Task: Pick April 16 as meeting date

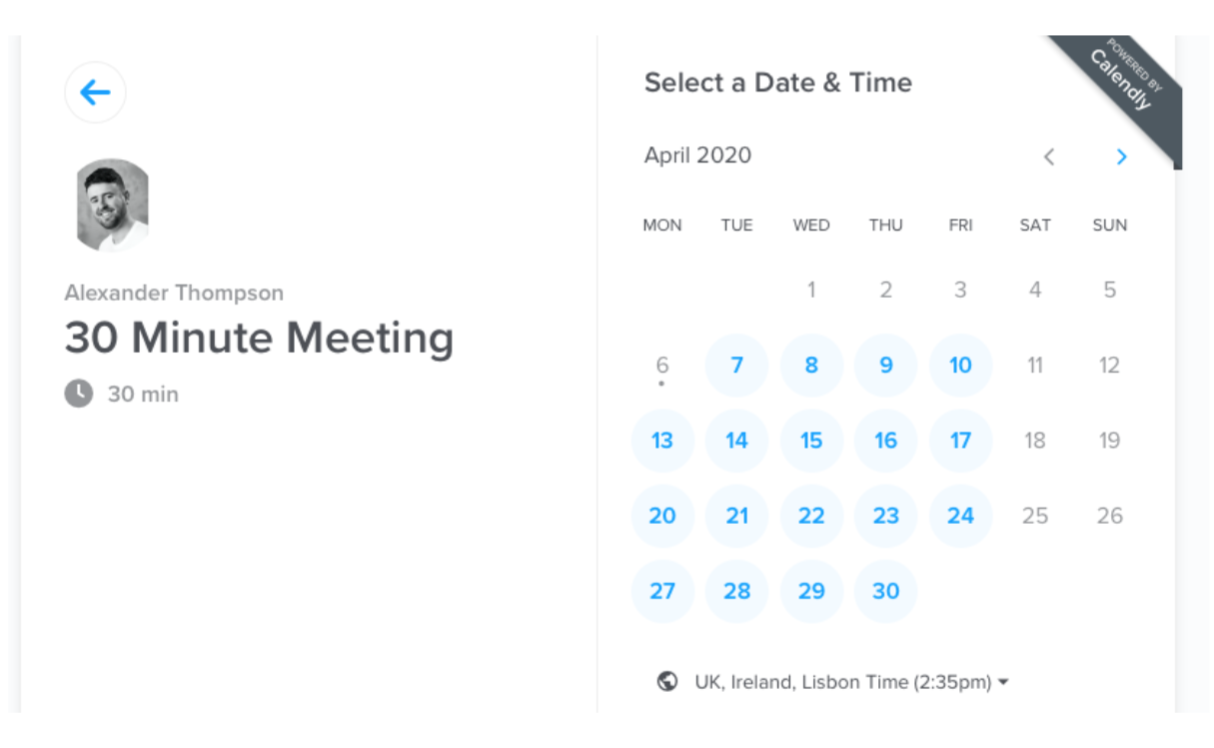Action: 886,441
